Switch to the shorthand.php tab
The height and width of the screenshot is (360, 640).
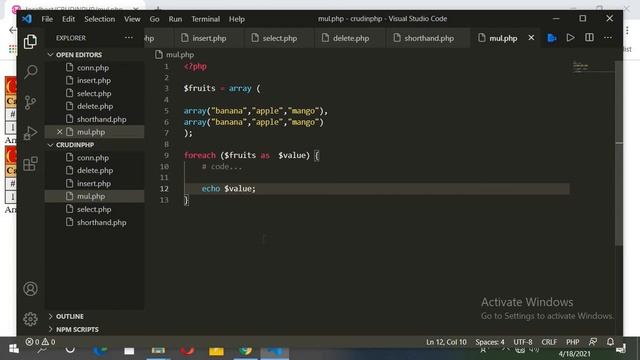(x=428, y=38)
